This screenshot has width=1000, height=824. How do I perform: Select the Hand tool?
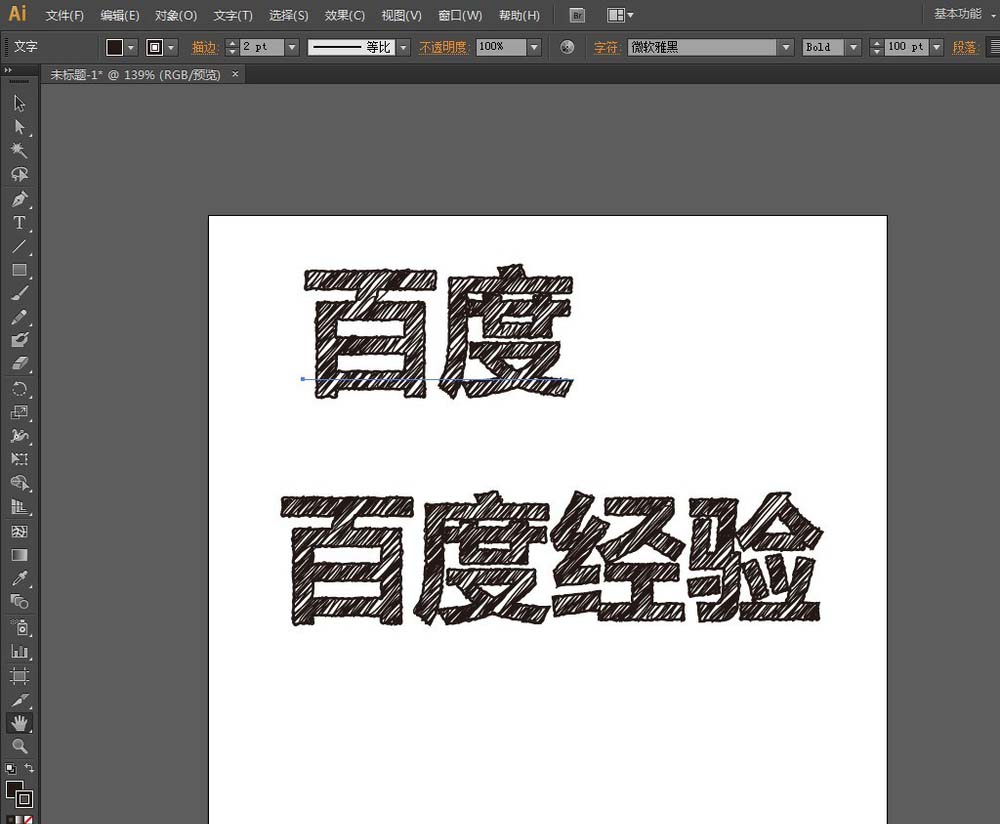19,723
